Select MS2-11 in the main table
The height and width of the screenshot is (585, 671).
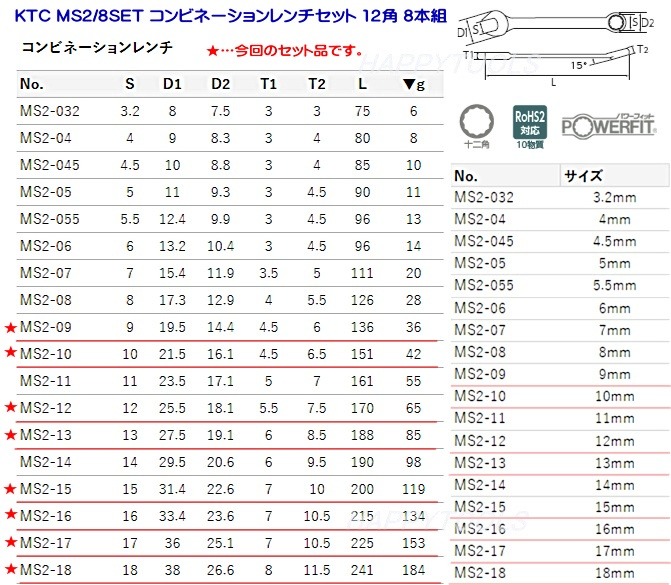[46, 381]
